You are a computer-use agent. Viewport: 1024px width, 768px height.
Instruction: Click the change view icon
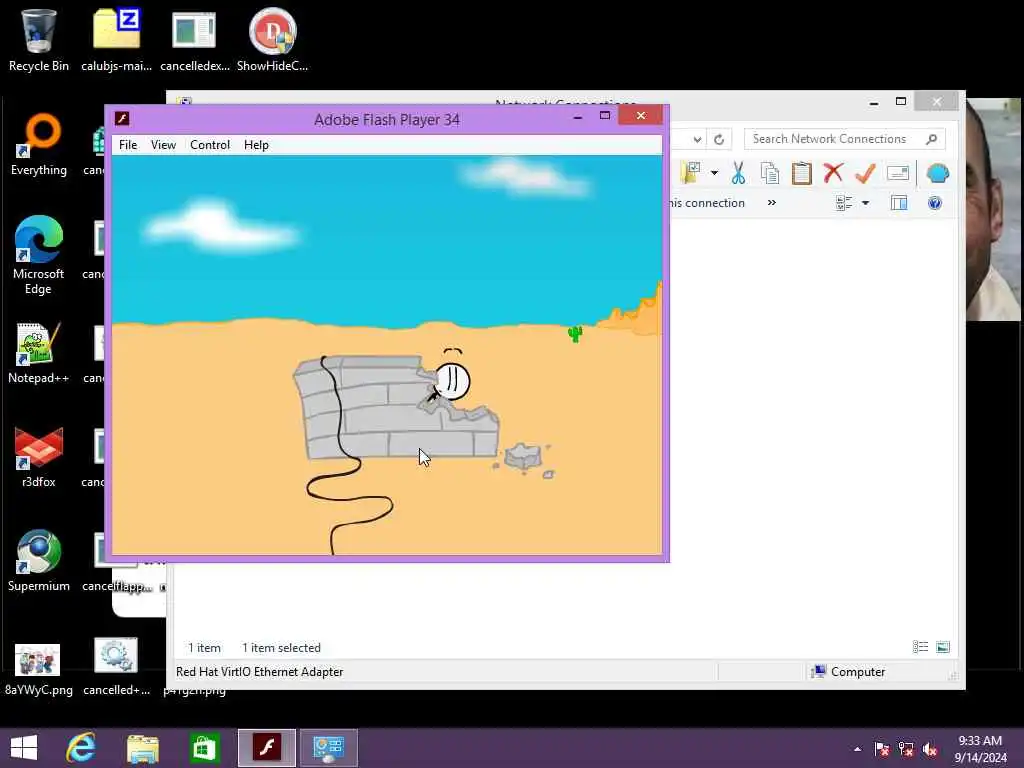[x=844, y=203]
